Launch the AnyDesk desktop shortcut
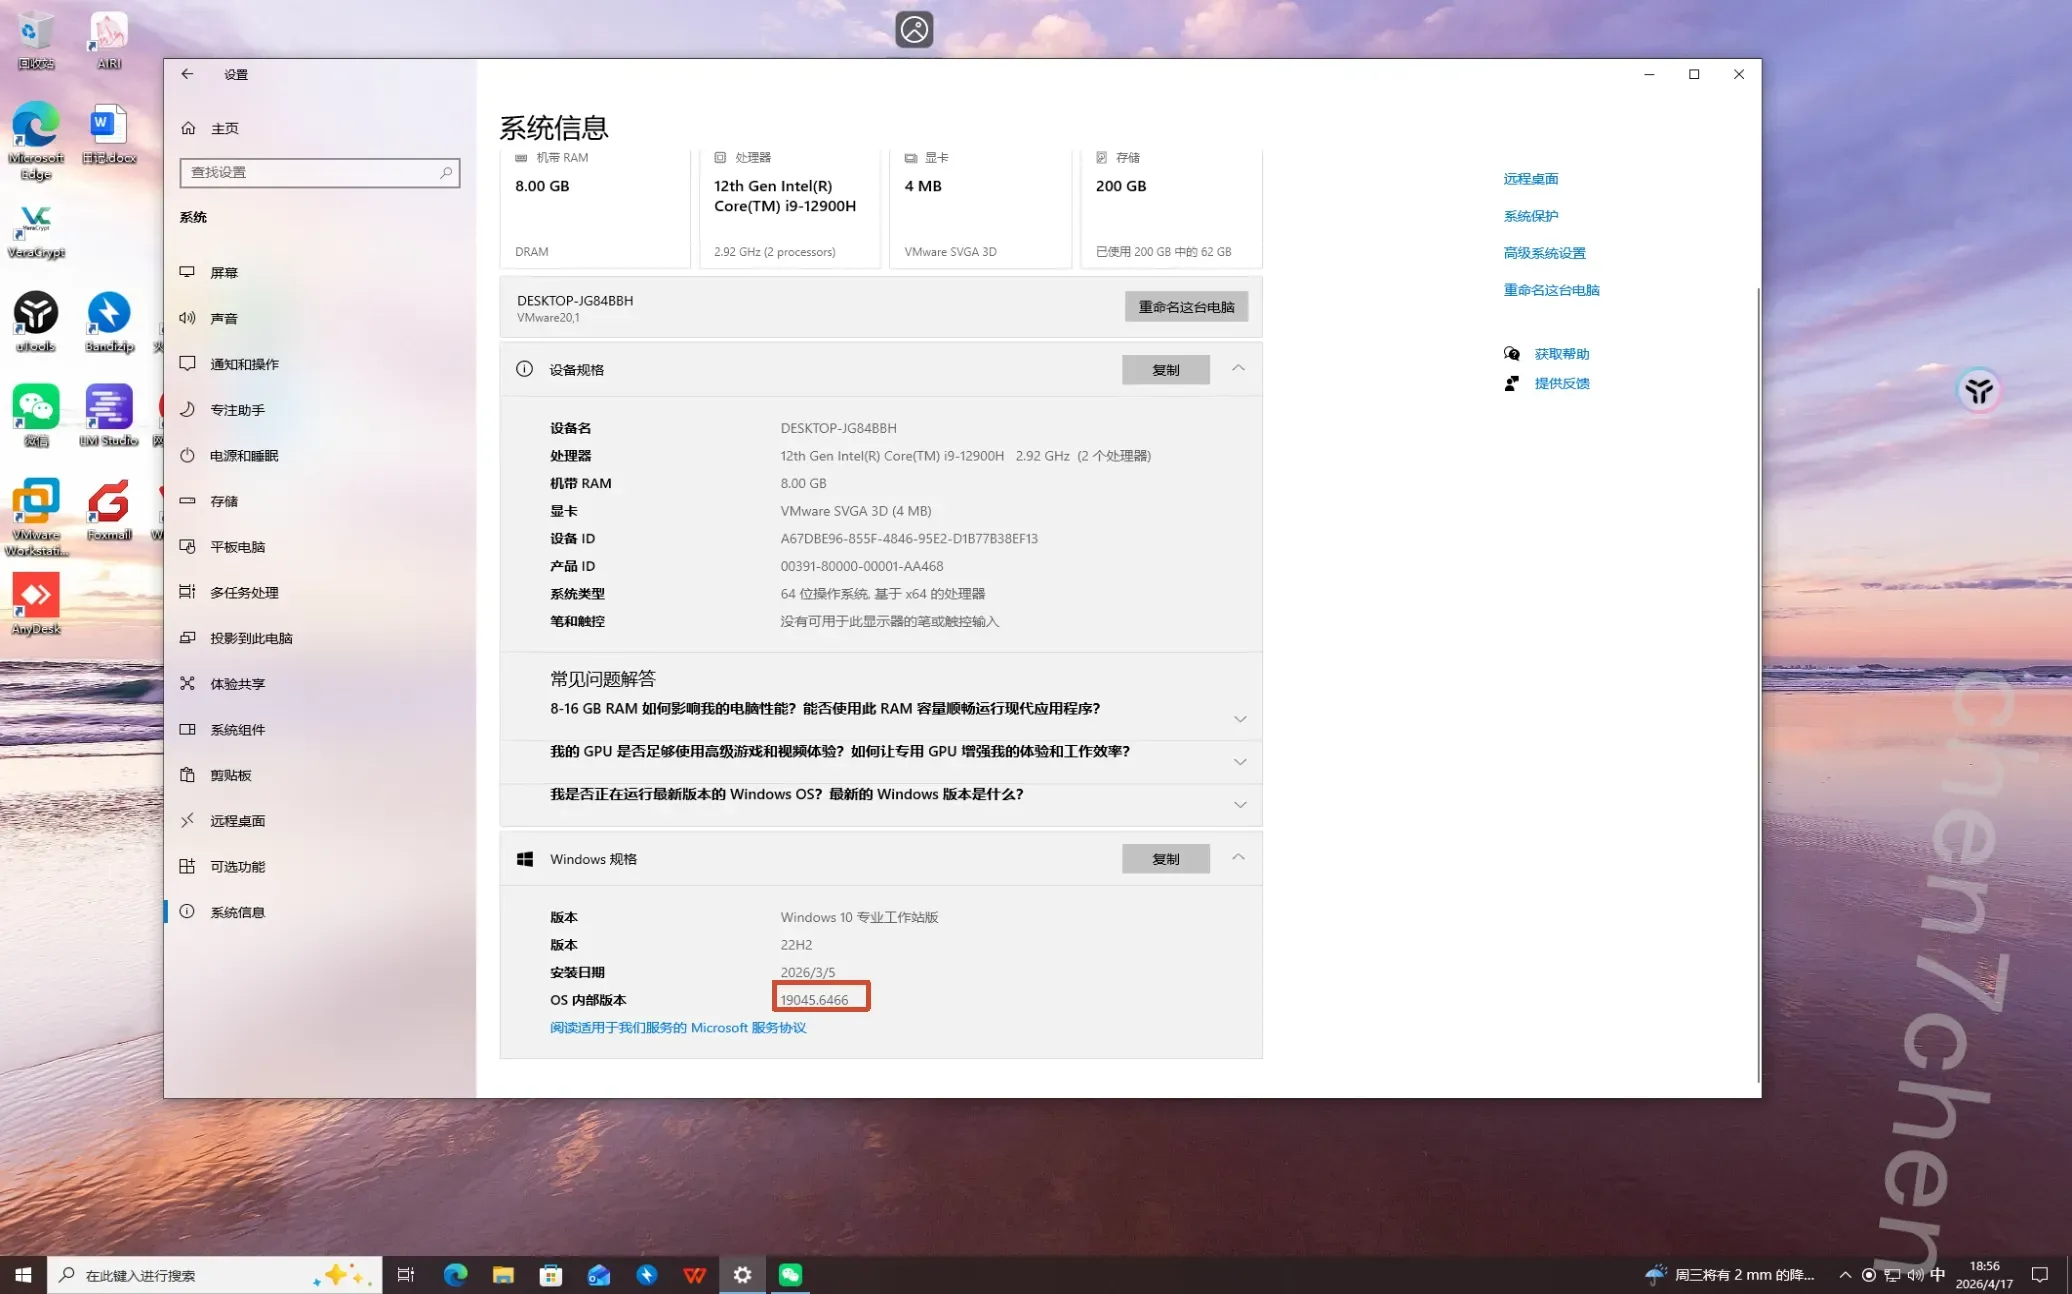Image resolution: width=2072 pixels, height=1294 pixels. click(36, 597)
